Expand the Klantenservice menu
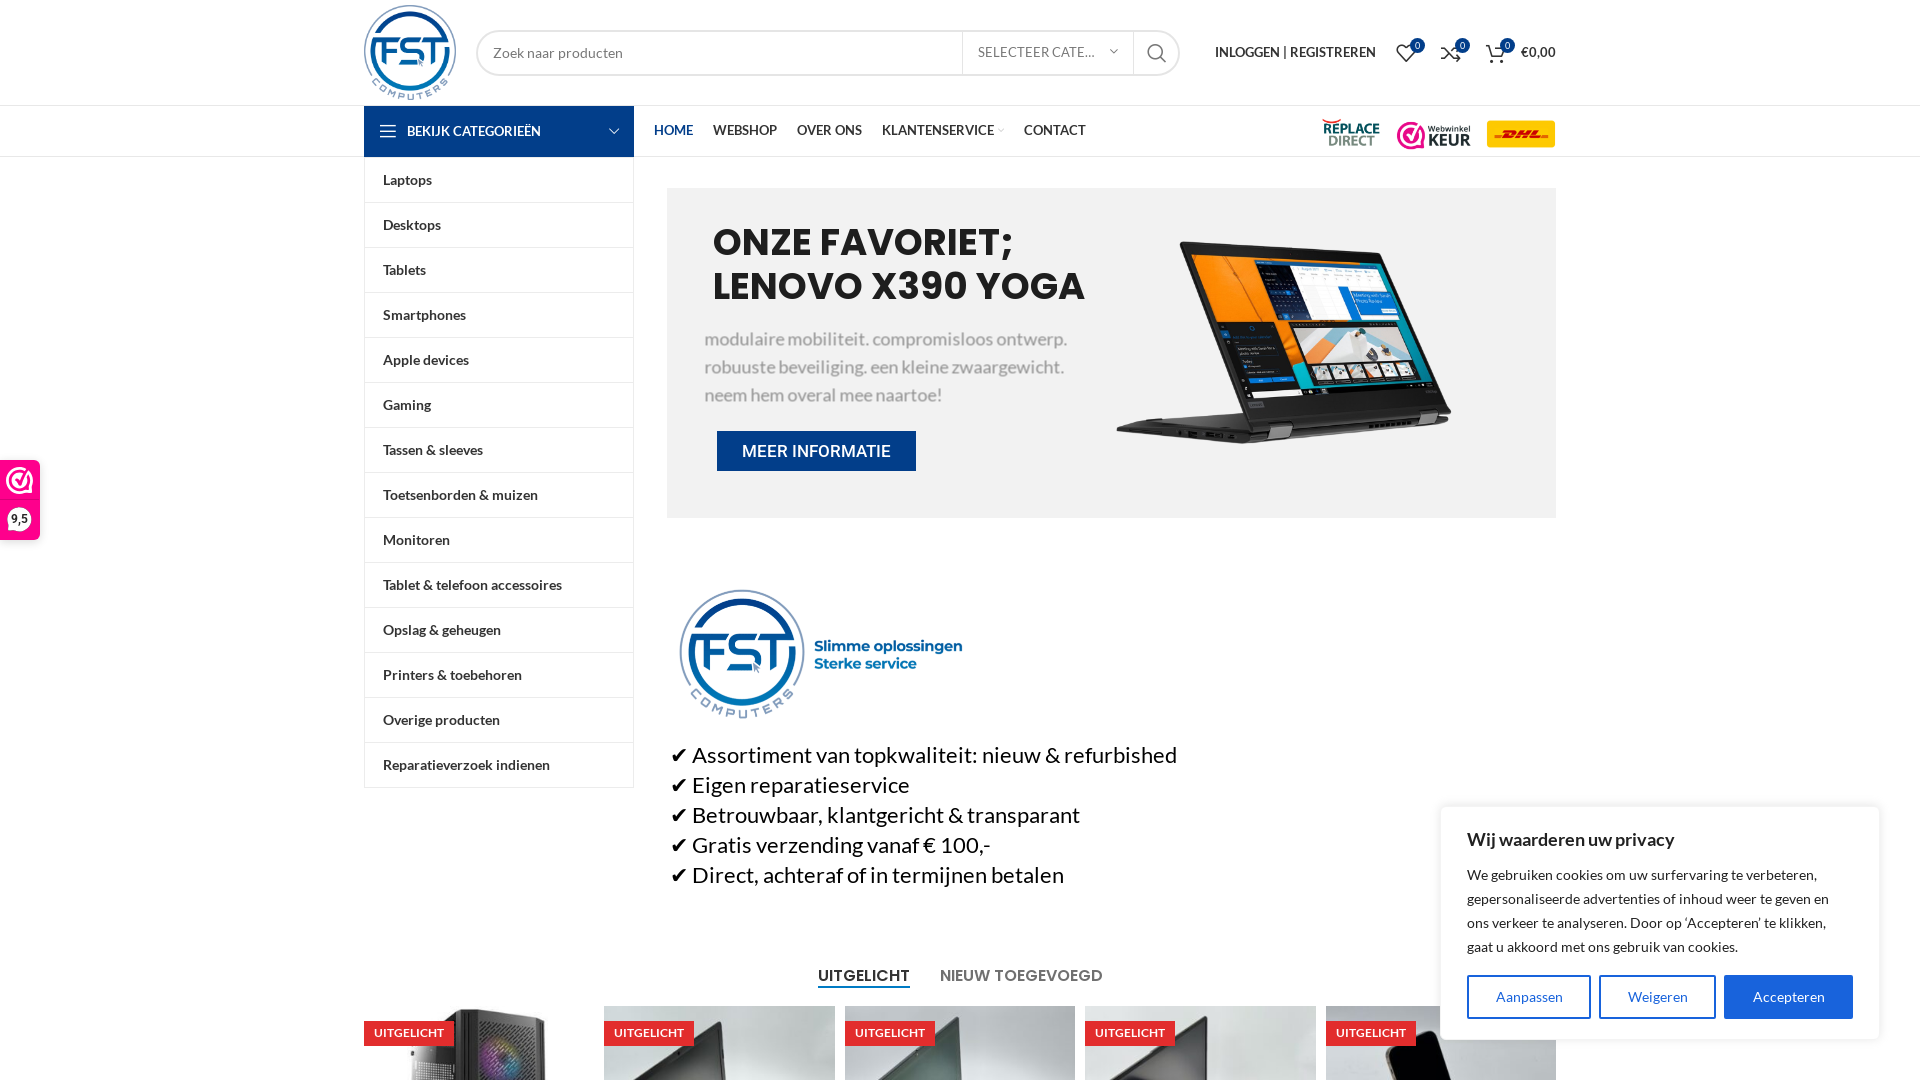1920x1080 pixels. 943,131
